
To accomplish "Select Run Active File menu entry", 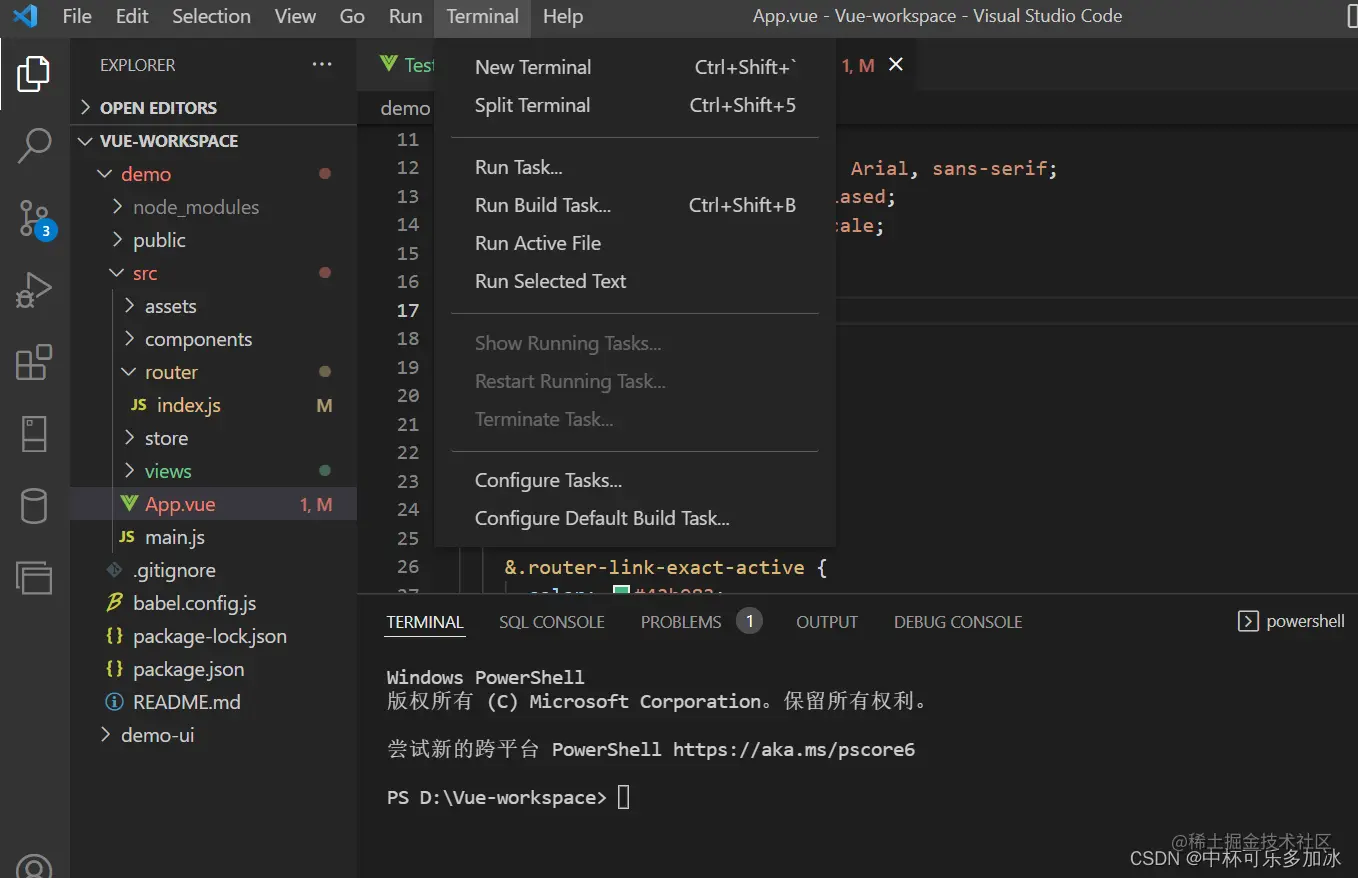I will pos(635,243).
